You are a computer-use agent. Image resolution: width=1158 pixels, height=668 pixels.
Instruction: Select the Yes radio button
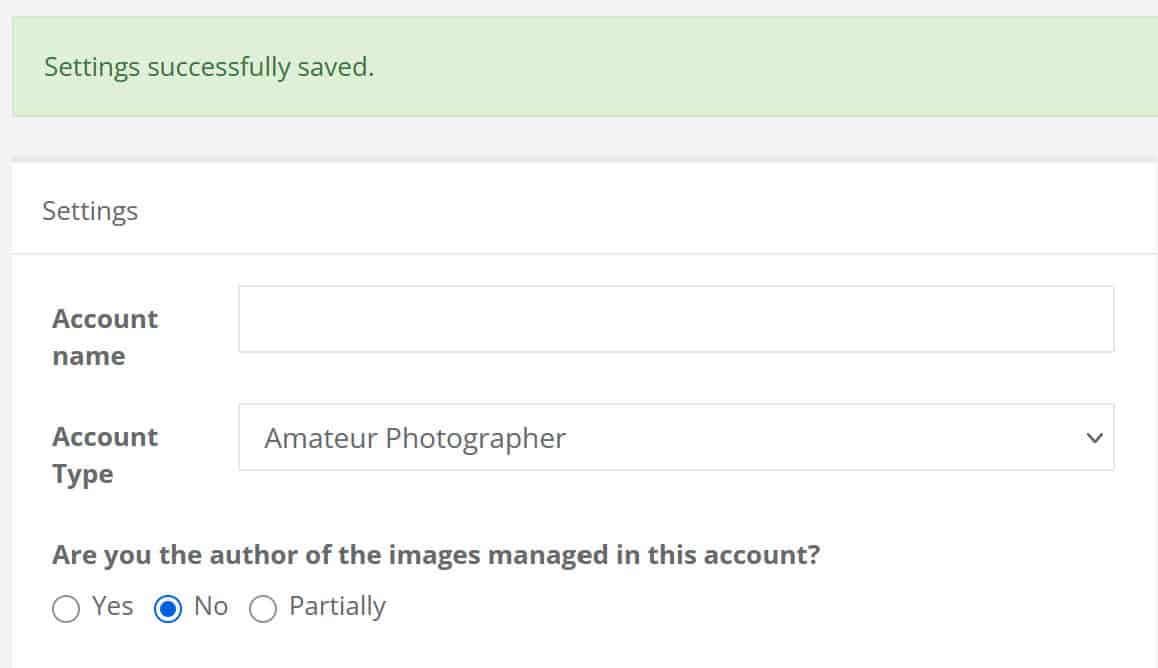click(66, 609)
